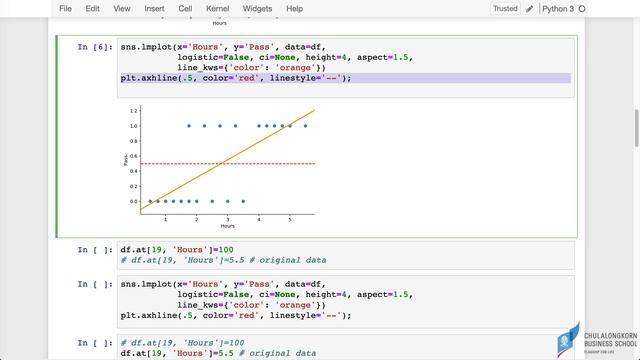The image size is (640, 360).
Task: Open the Insert menu
Action: pyautogui.click(x=154, y=9)
